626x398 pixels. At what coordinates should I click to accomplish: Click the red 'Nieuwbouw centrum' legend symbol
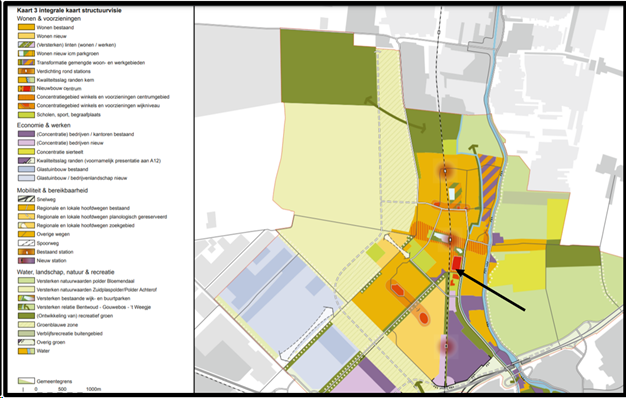click(x=26, y=89)
